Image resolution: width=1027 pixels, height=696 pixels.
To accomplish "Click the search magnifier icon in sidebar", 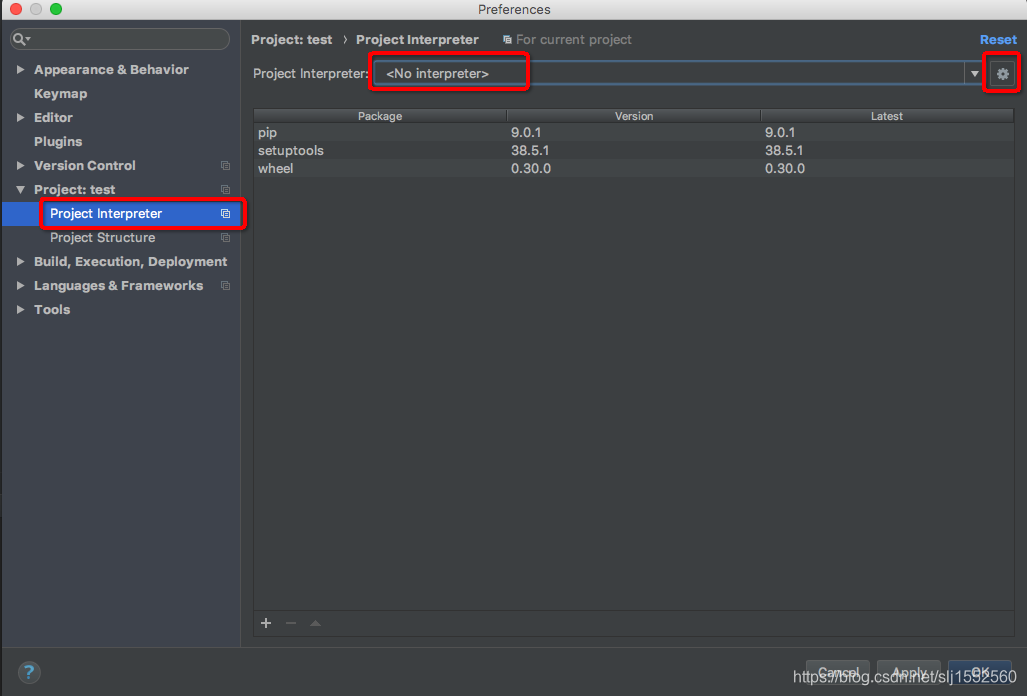I will click(20, 39).
